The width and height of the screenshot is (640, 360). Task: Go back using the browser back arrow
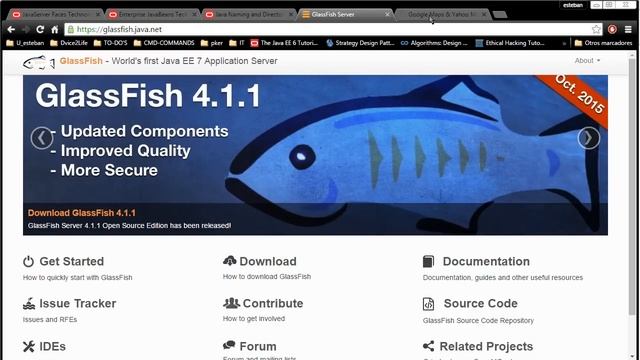[x=11, y=29]
